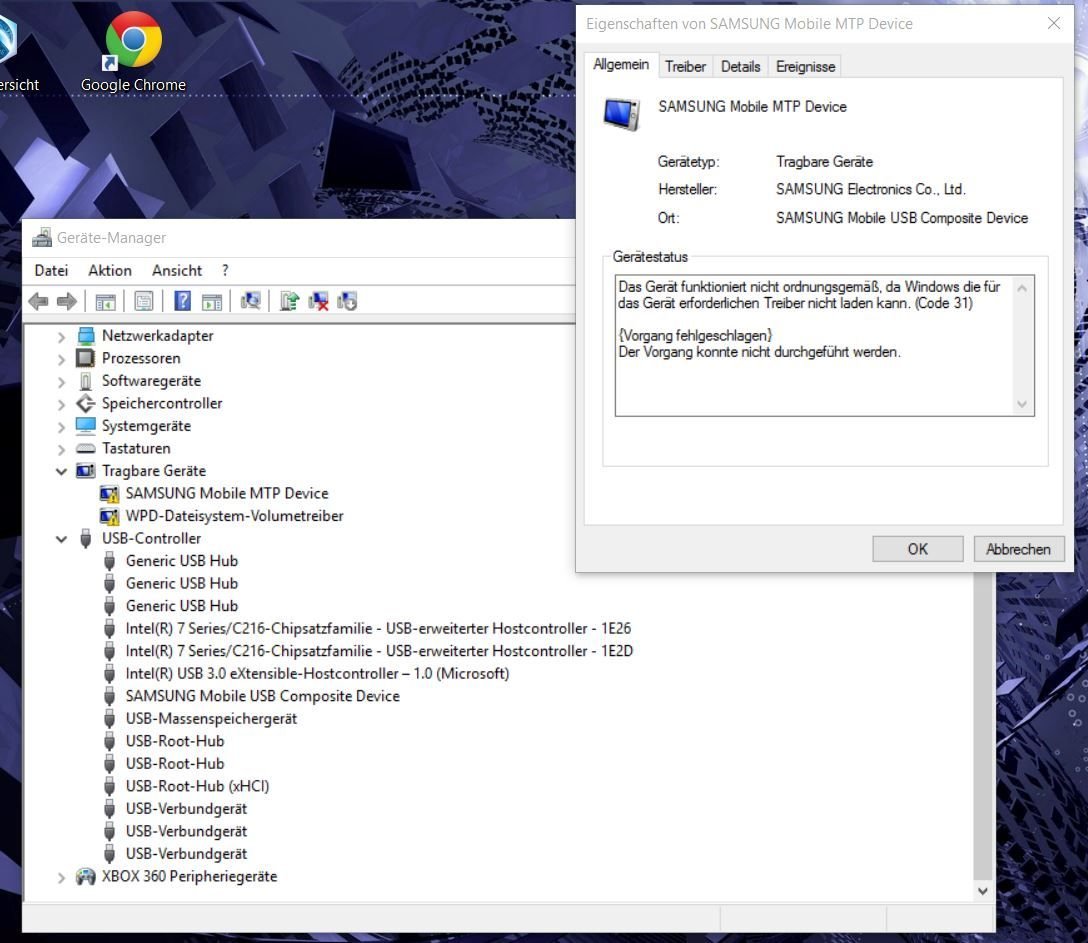
Task: Select USB-Root-Hub (xHCI) entry
Action: [x=197, y=786]
